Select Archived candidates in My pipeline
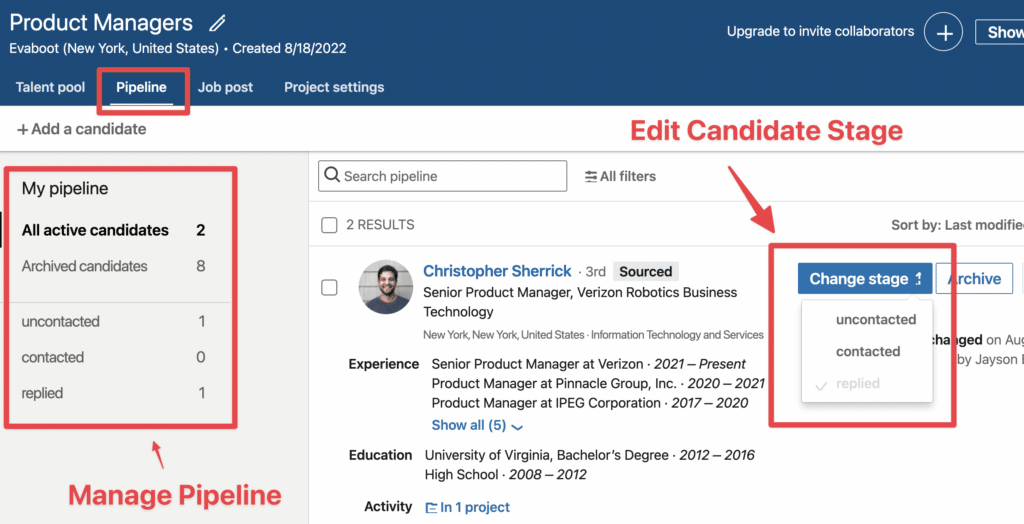Image resolution: width=1024 pixels, height=524 pixels. [113, 267]
